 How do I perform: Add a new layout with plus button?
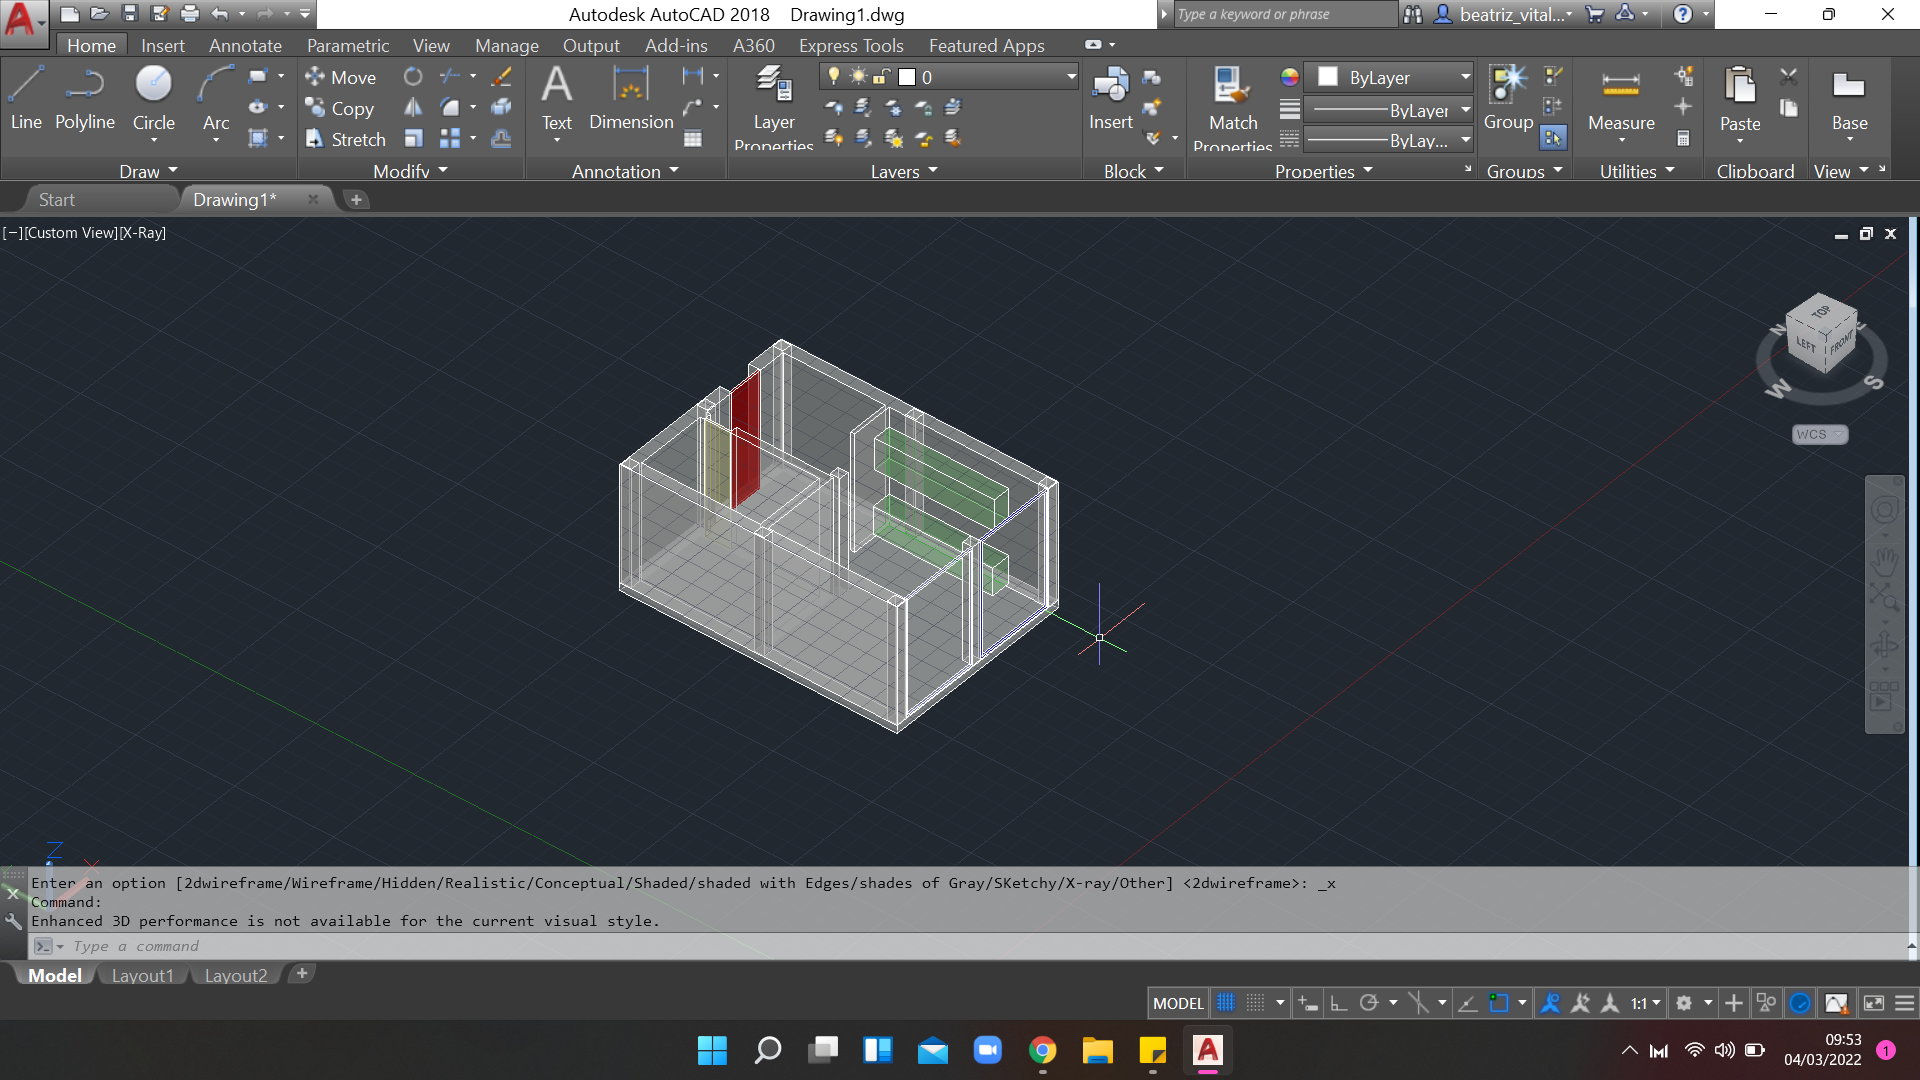coord(302,973)
